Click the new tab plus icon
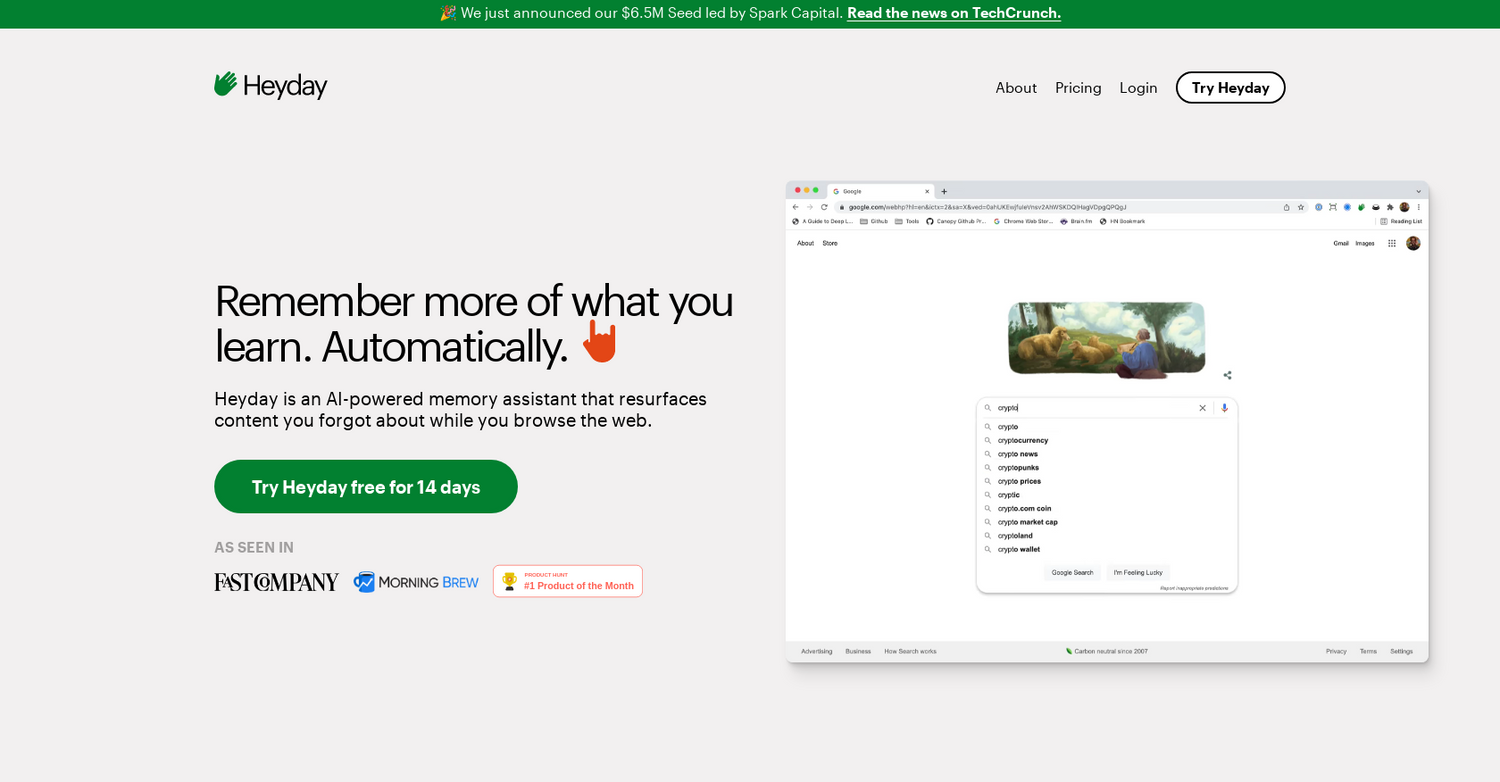 (943, 190)
